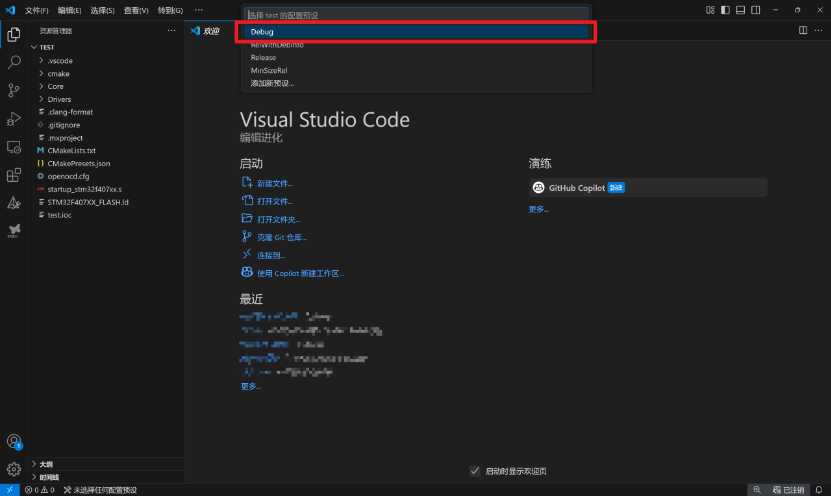This screenshot has height=496, width=831.
Task: Click 更多... under the recent list
Action: click(251, 386)
